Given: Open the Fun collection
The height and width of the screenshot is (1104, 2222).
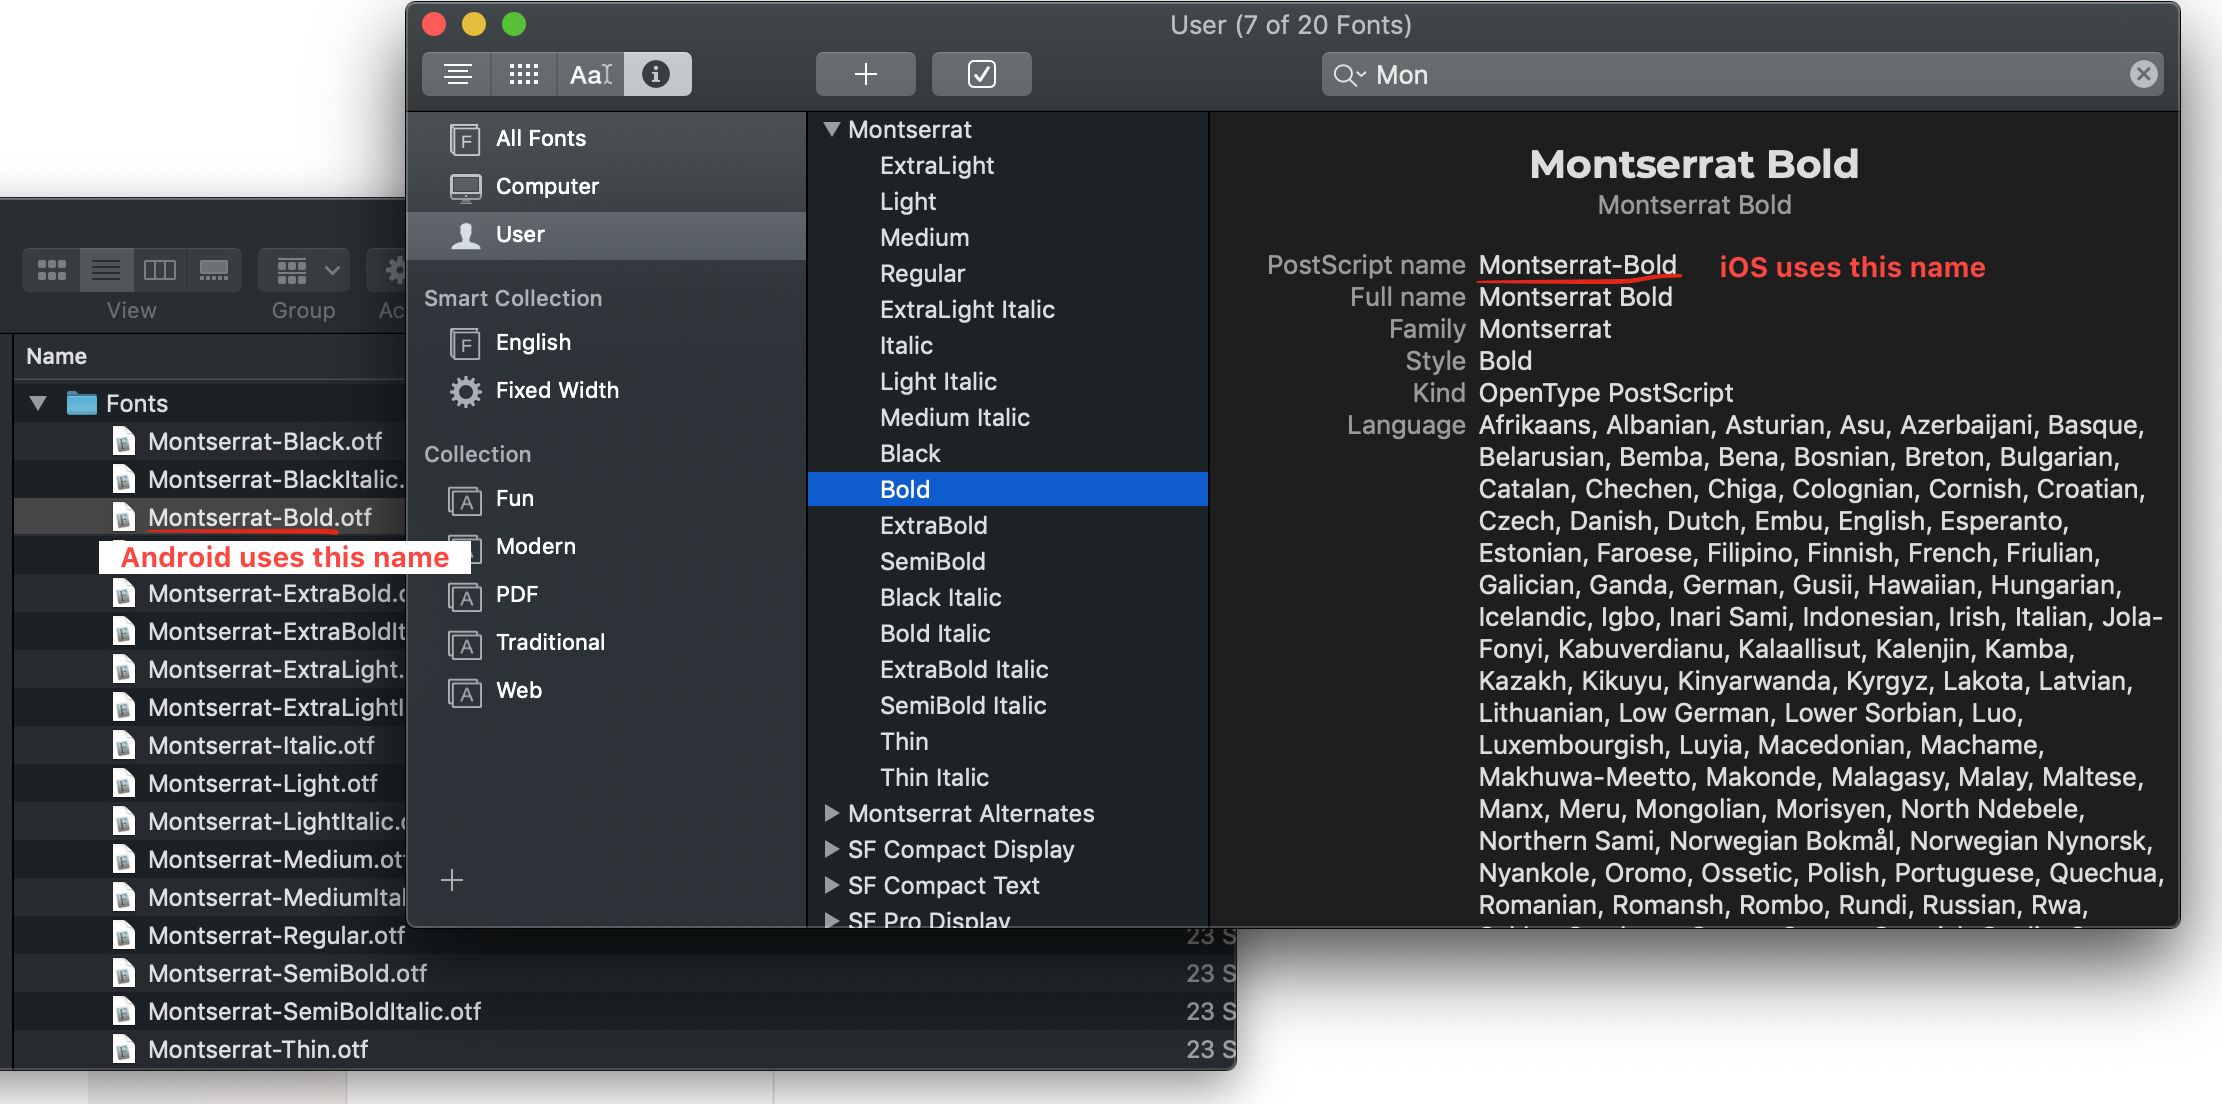Looking at the screenshot, I should [x=606, y=499].
